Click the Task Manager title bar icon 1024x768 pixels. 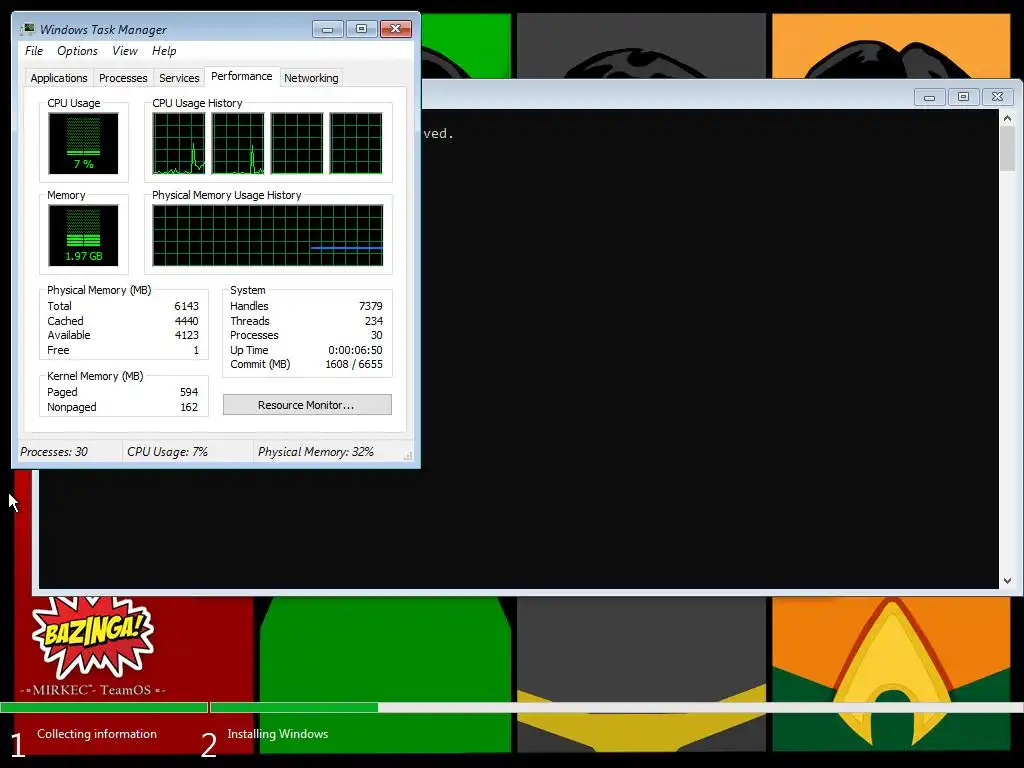pyautogui.click(x=27, y=29)
